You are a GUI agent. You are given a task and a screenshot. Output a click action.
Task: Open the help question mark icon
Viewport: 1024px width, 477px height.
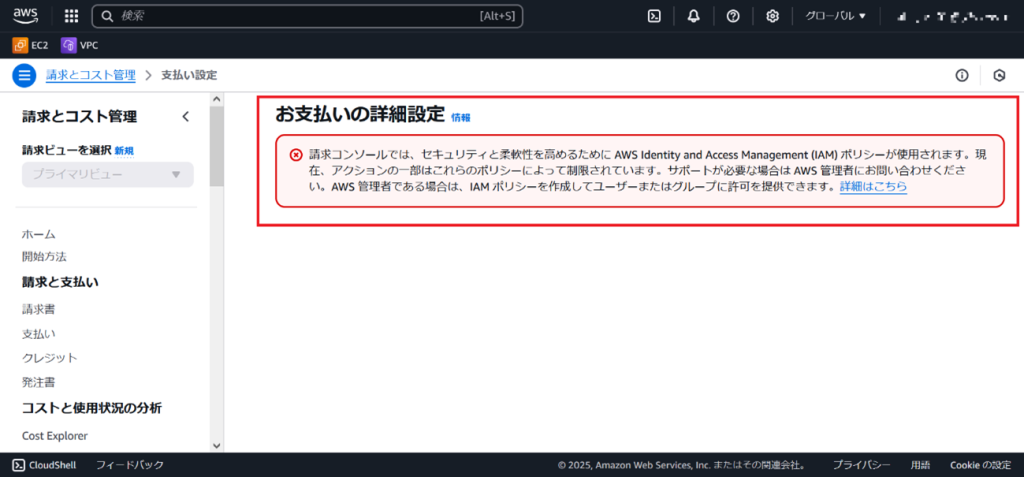click(x=733, y=16)
